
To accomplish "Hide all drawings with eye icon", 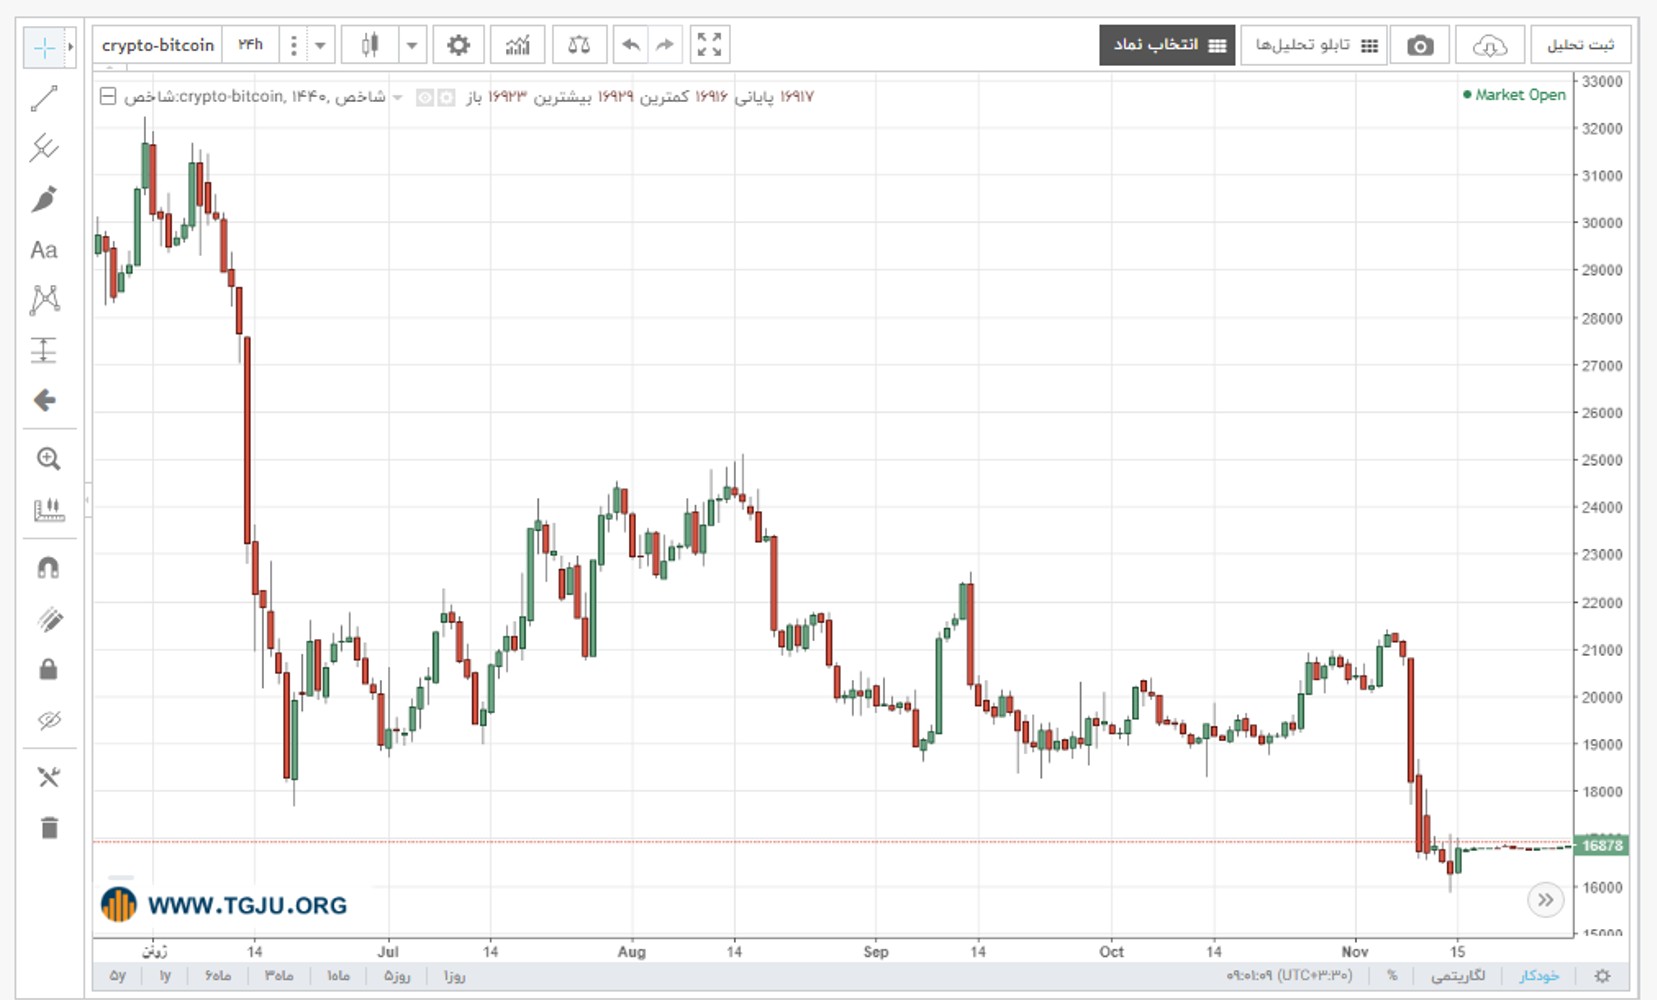I will click(x=48, y=720).
